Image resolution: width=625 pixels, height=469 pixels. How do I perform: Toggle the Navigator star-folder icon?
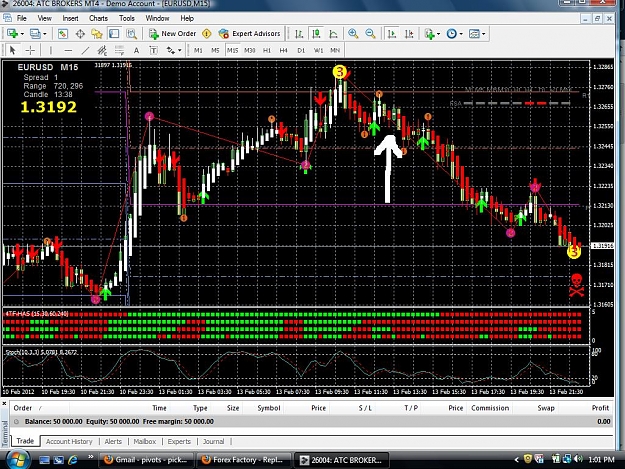97,34
